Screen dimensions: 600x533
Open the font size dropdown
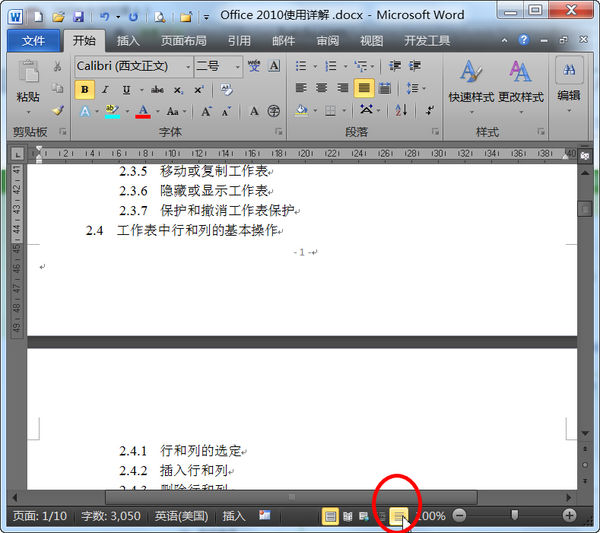click(x=238, y=67)
